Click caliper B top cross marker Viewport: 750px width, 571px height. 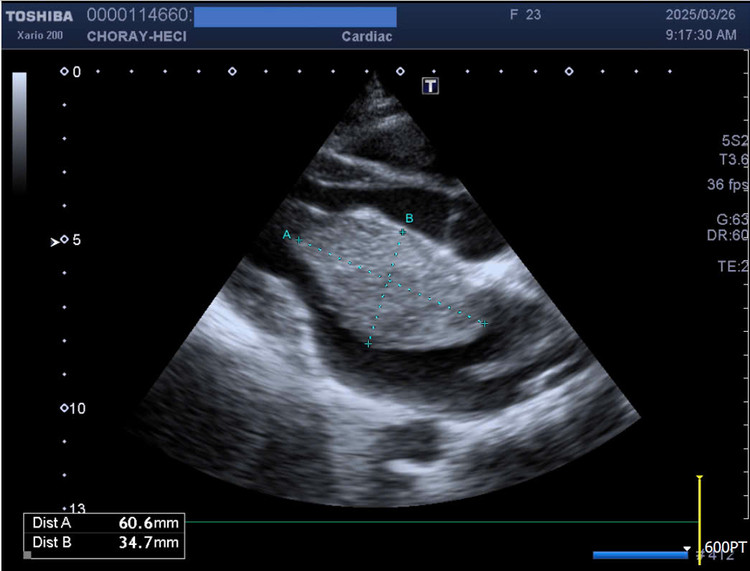pyautogui.click(x=402, y=232)
